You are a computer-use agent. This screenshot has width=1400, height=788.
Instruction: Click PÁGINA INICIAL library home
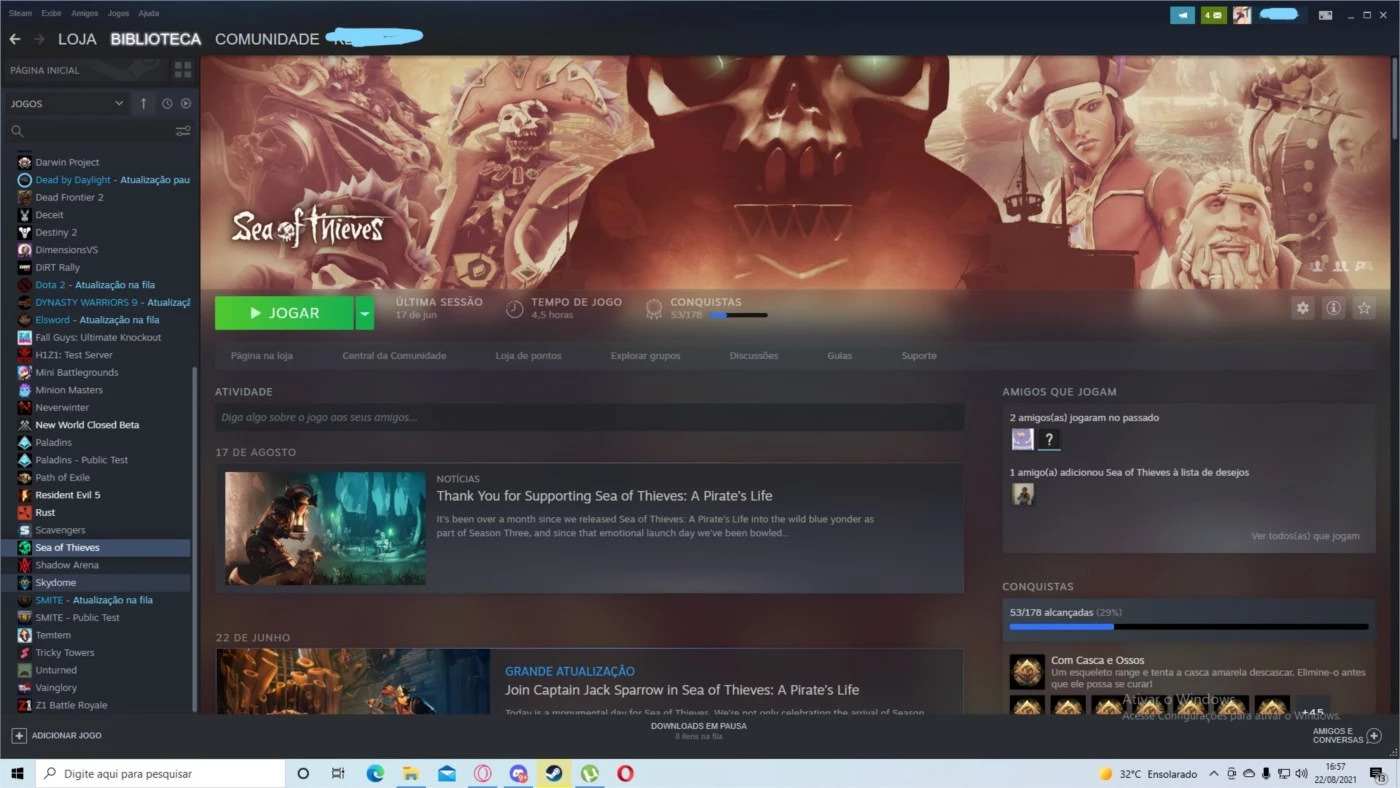[x=45, y=70]
